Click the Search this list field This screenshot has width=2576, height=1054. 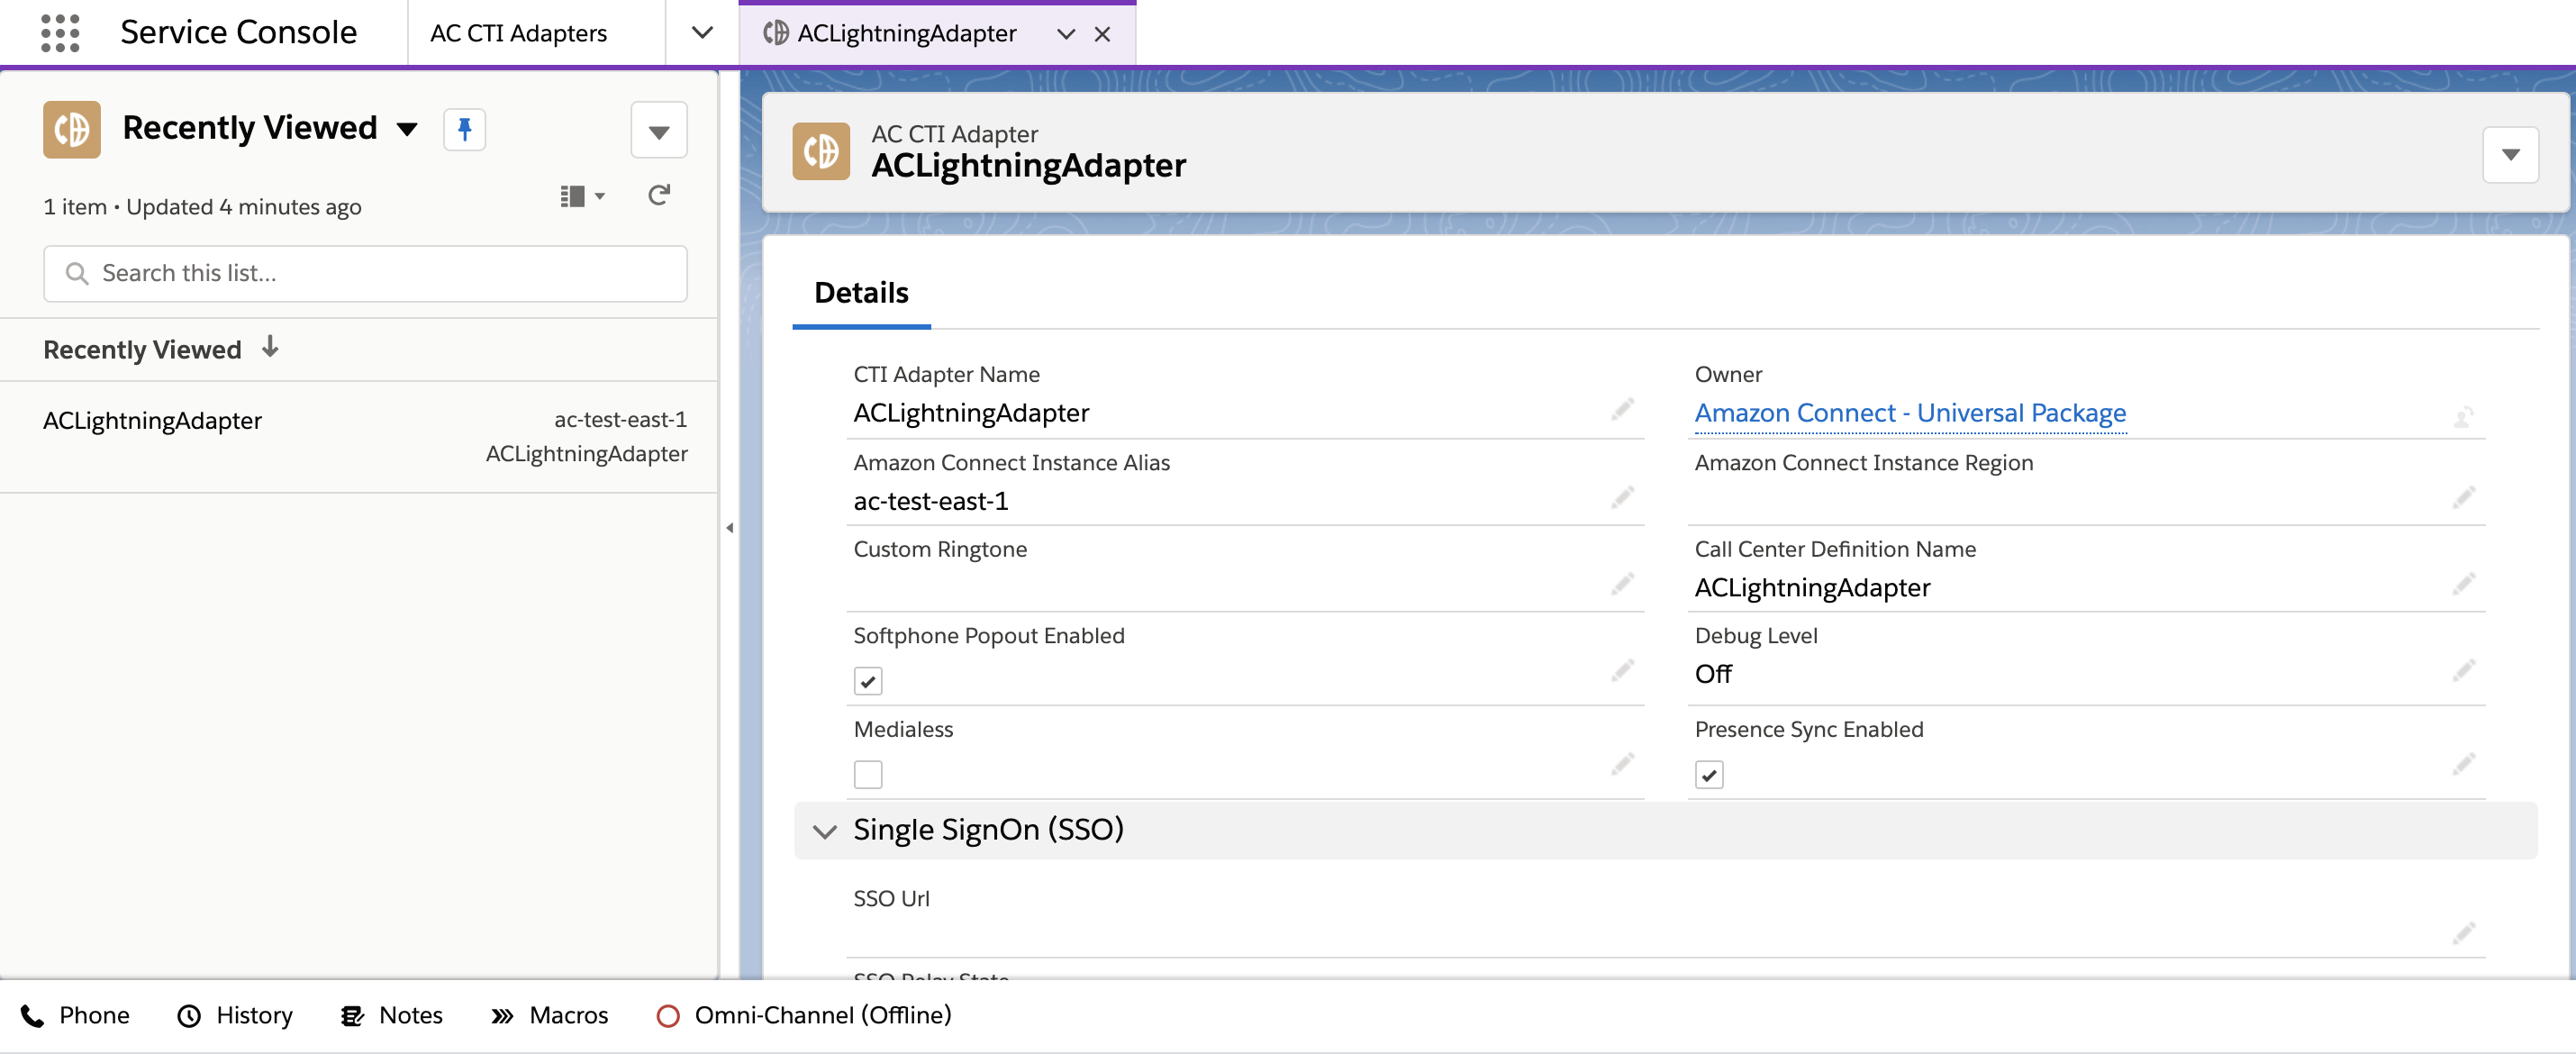(x=365, y=273)
